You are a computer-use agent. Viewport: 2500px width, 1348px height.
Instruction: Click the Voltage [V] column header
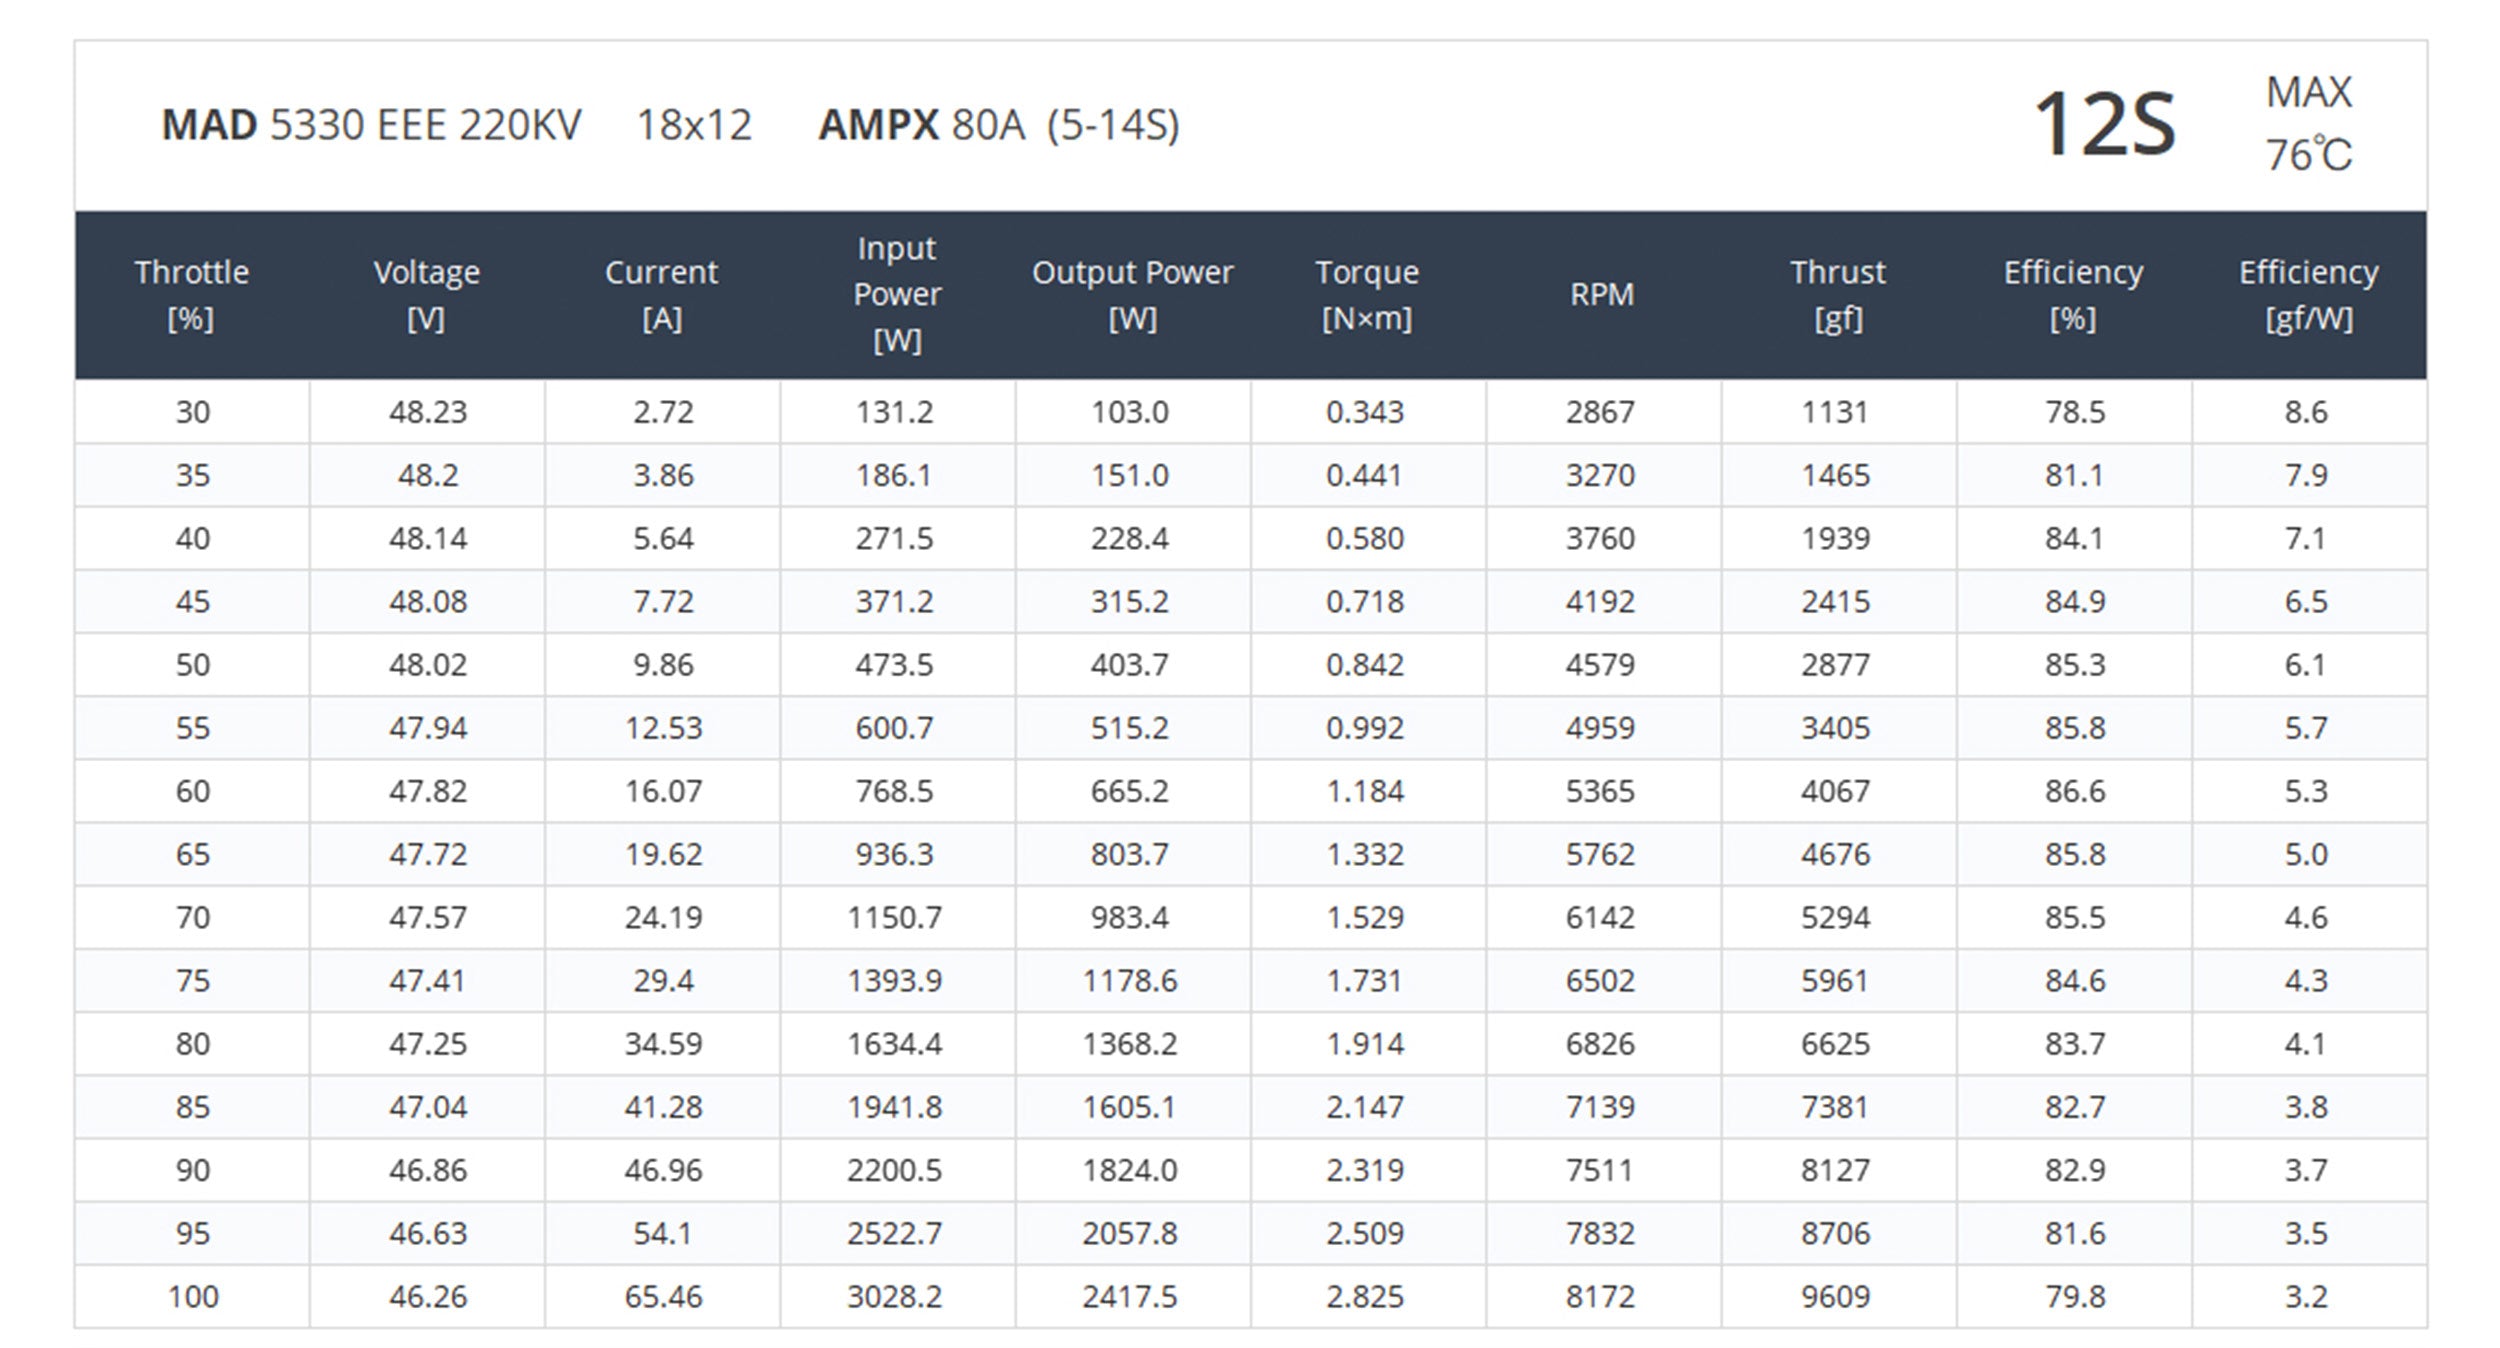pyautogui.click(x=427, y=295)
